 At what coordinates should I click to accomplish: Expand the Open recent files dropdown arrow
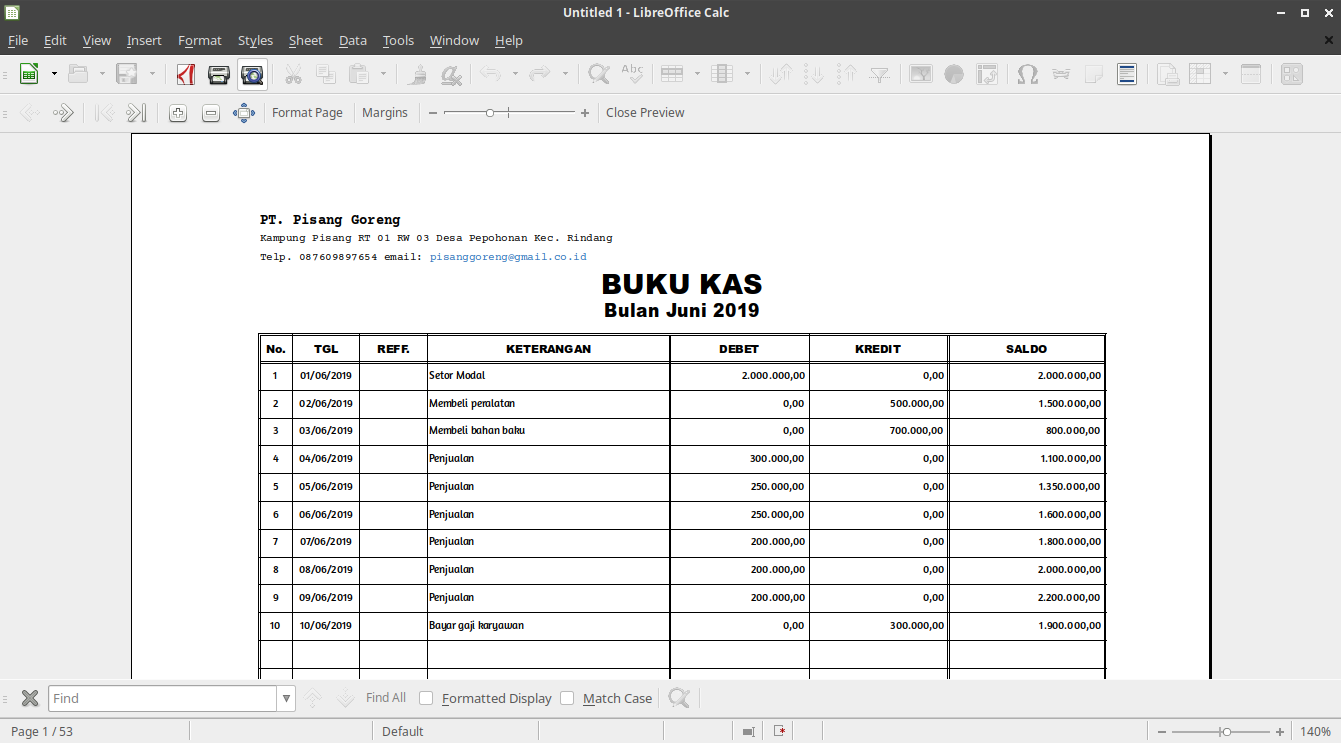102,74
